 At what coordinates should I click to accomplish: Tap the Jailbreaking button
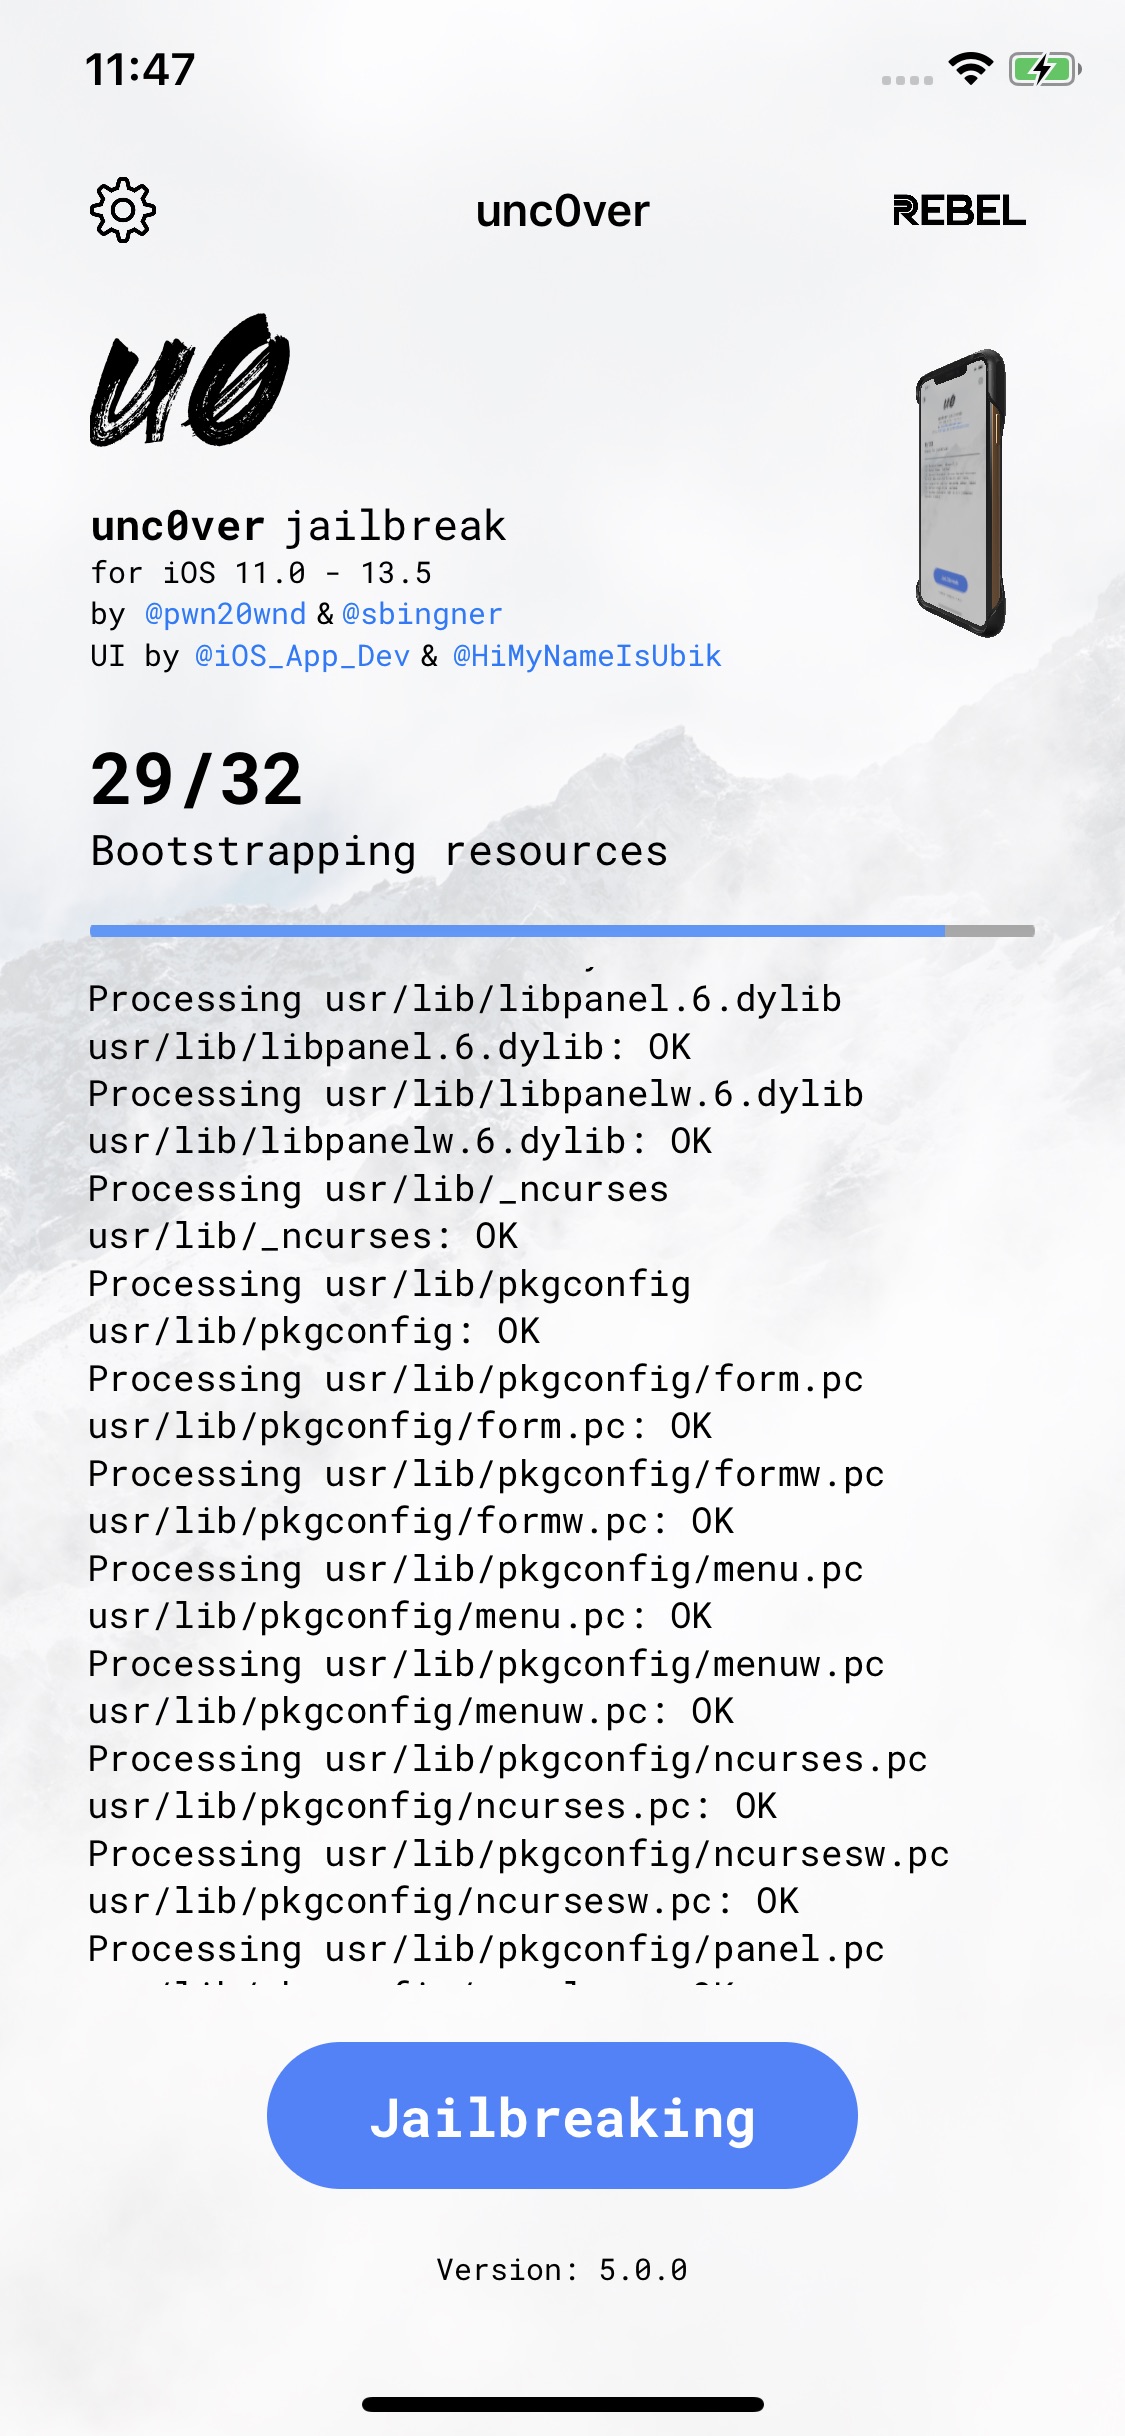point(562,2115)
